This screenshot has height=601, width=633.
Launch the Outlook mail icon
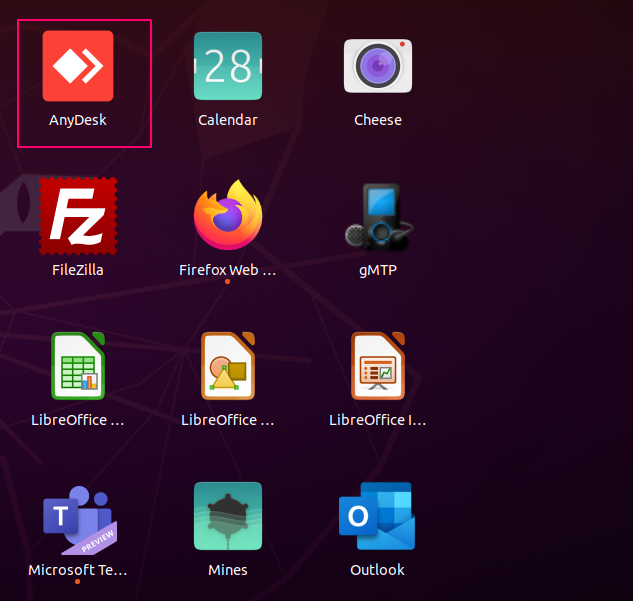pos(377,516)
